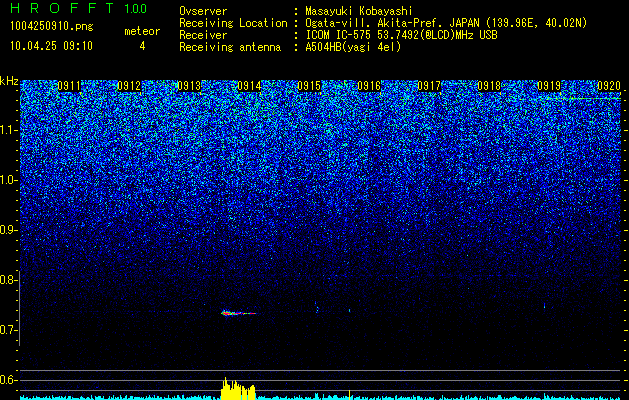The image size is (629, 400).
Task: Click the Receiving antenna label
Action: pyautogui.click(x=230, y=47)
